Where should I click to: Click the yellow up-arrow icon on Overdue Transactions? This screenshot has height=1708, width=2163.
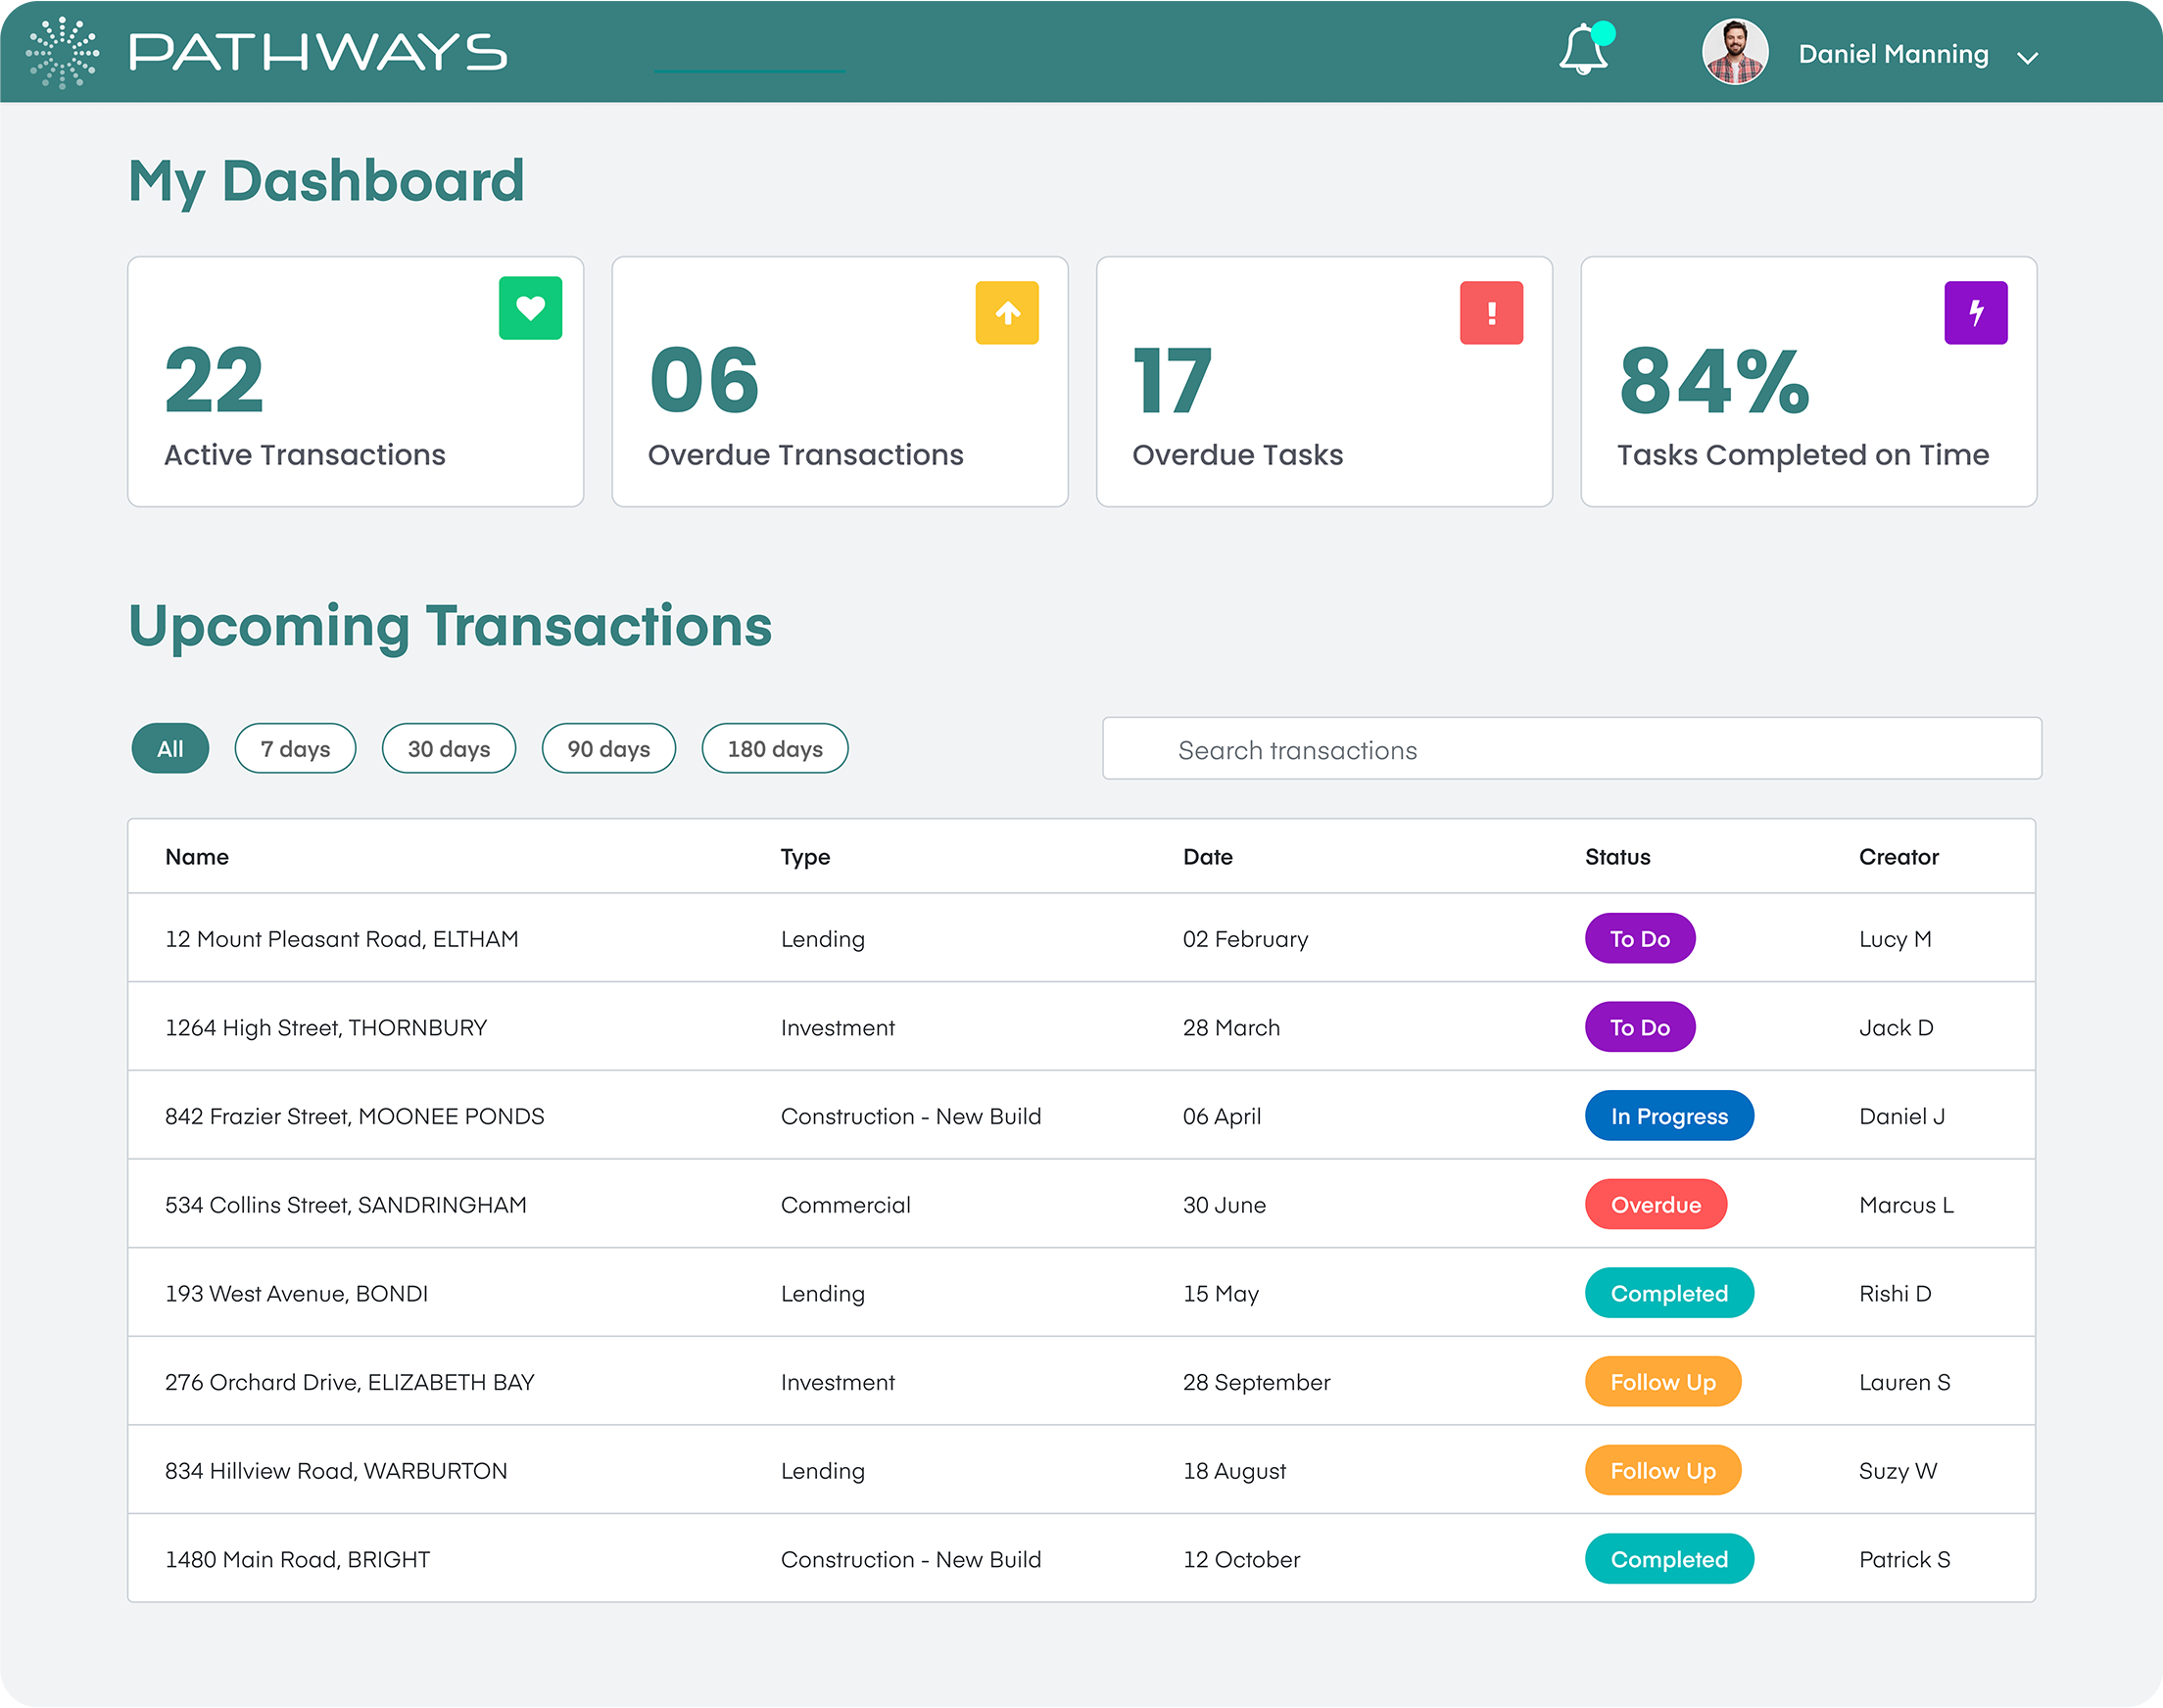[1006, 313]
